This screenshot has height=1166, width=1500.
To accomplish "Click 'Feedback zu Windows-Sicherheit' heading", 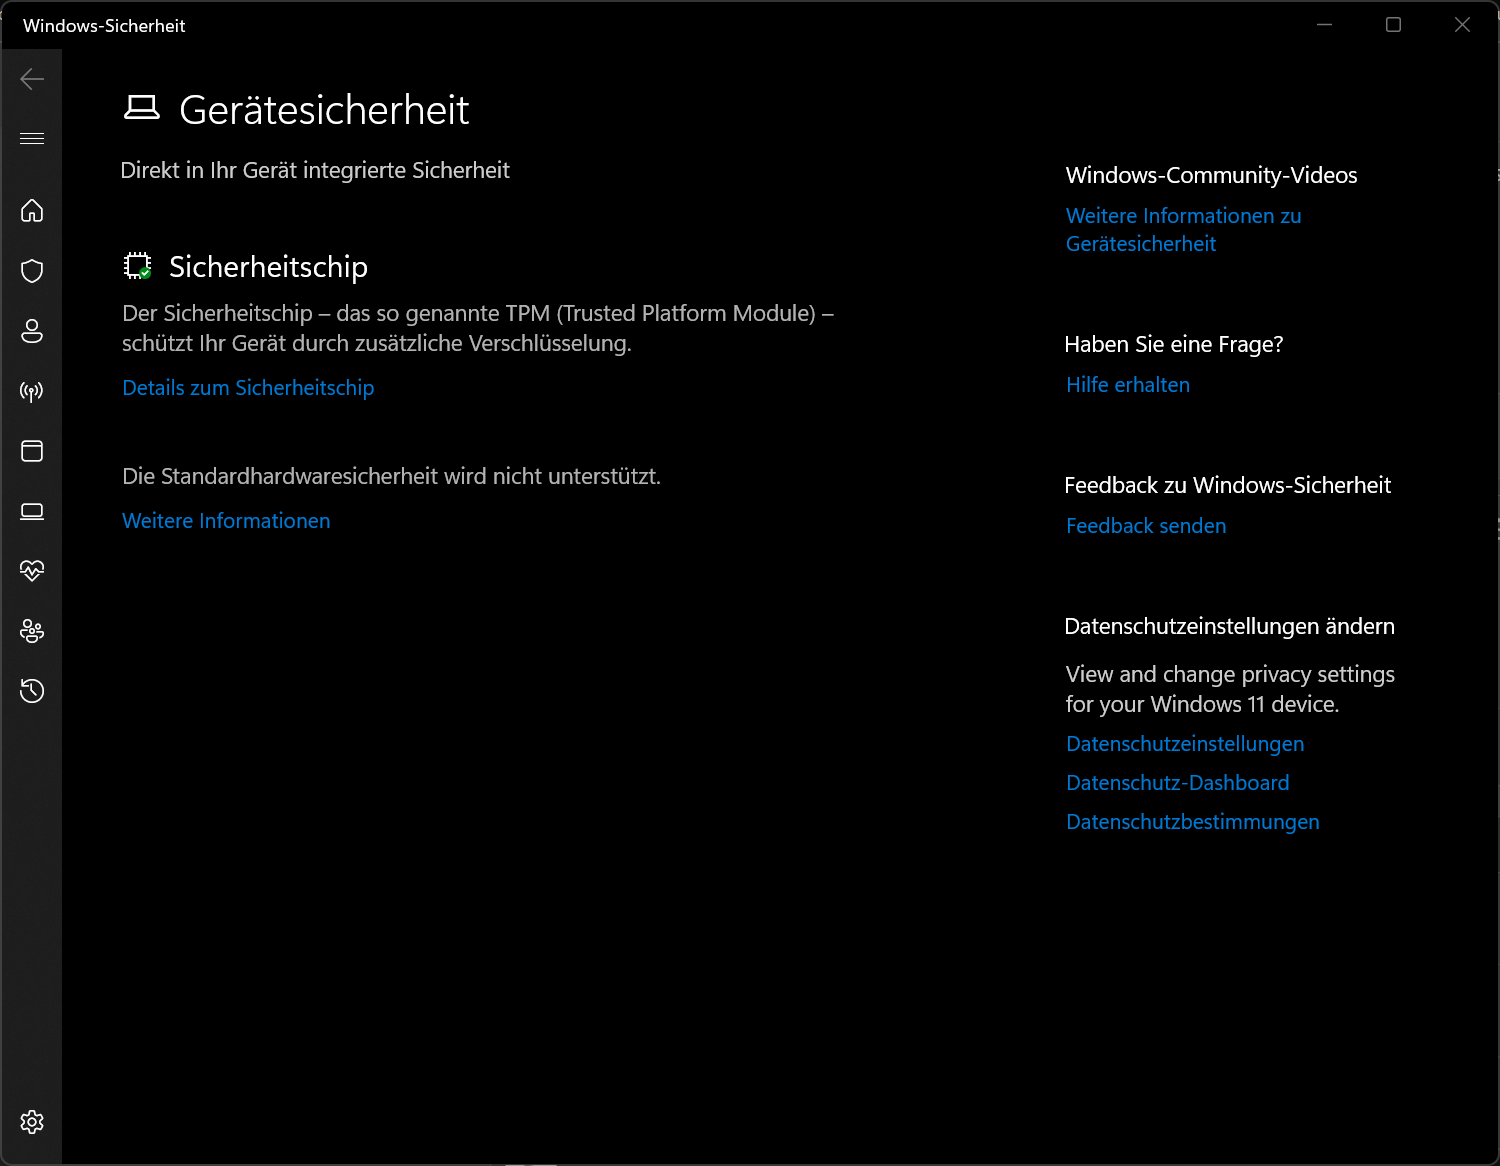I will (1228, 485).
